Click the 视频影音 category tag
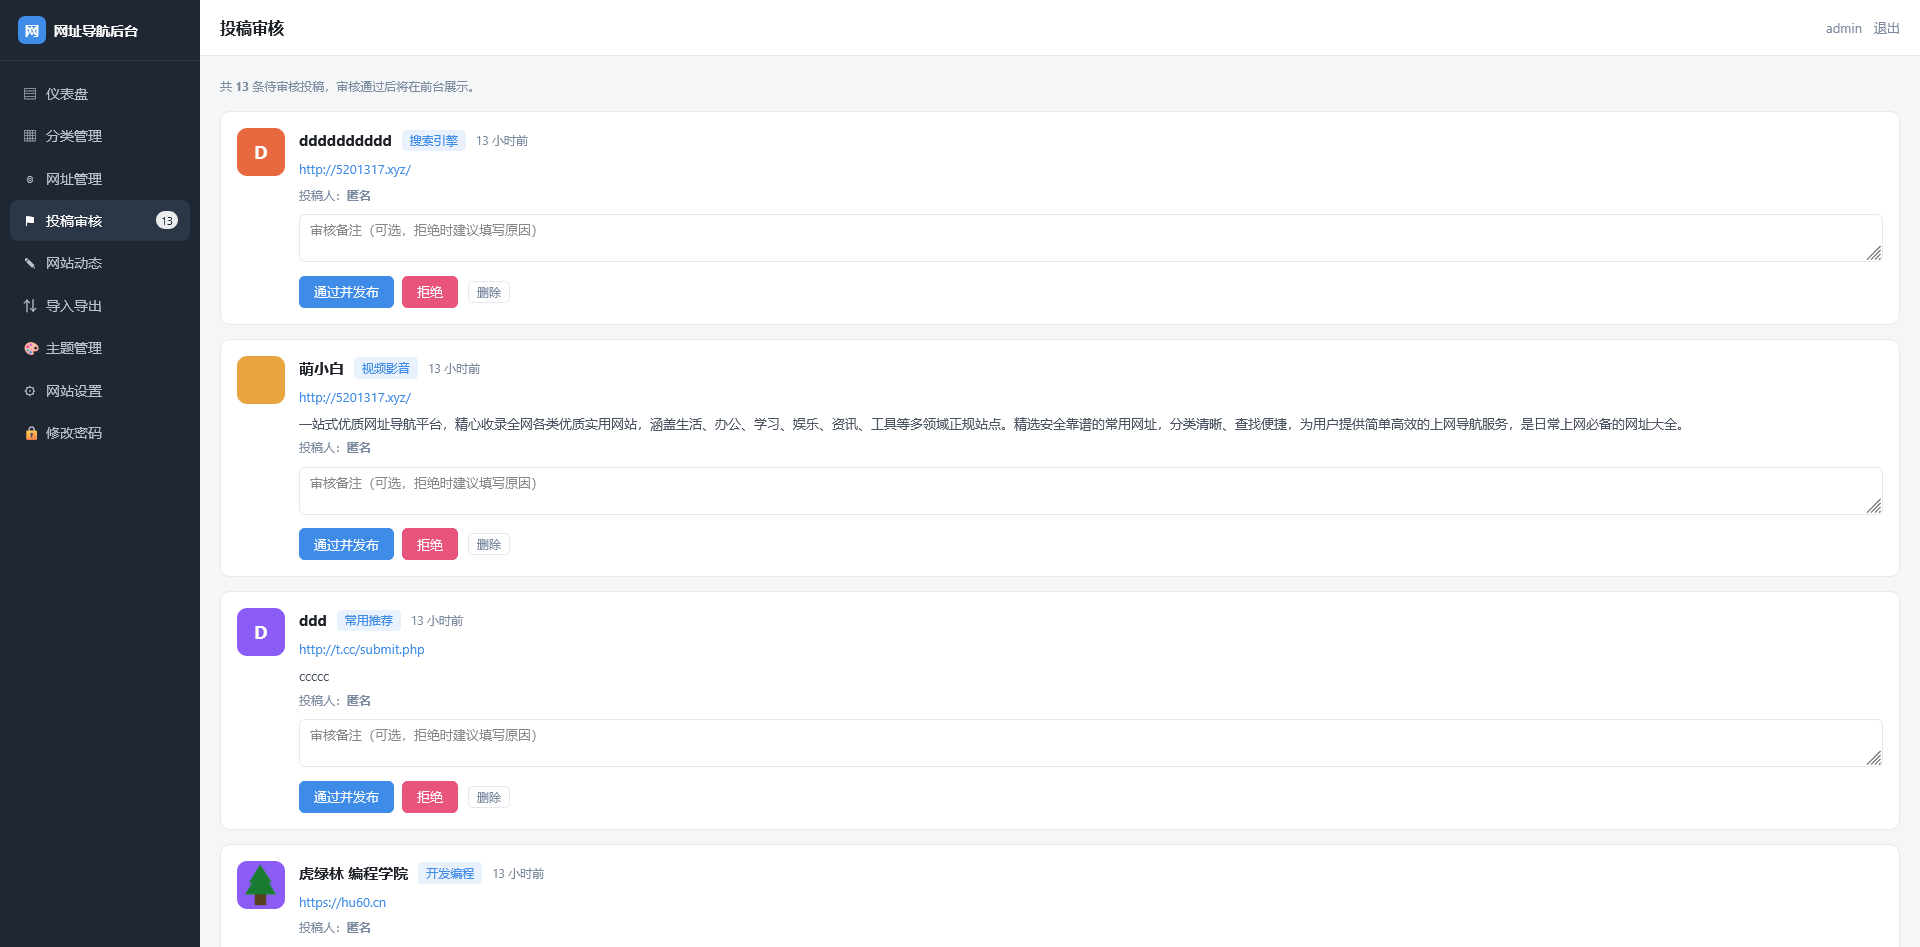 tap(386, 369)
